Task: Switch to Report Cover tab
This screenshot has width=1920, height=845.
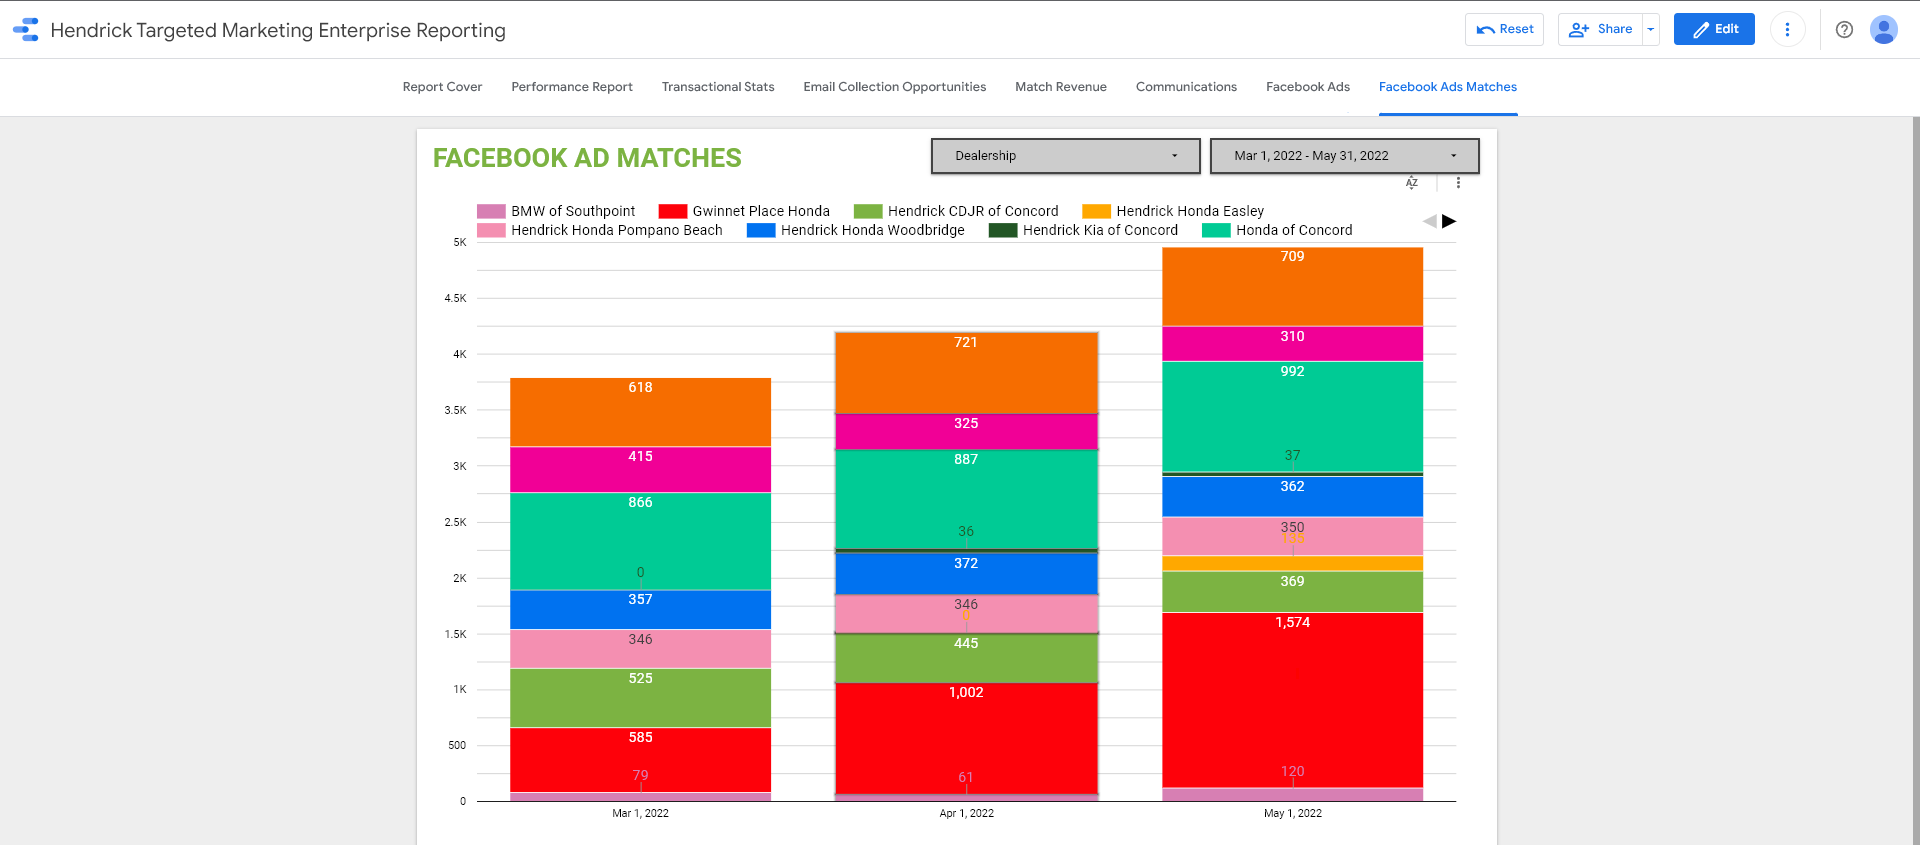Action: pos(442,87)
